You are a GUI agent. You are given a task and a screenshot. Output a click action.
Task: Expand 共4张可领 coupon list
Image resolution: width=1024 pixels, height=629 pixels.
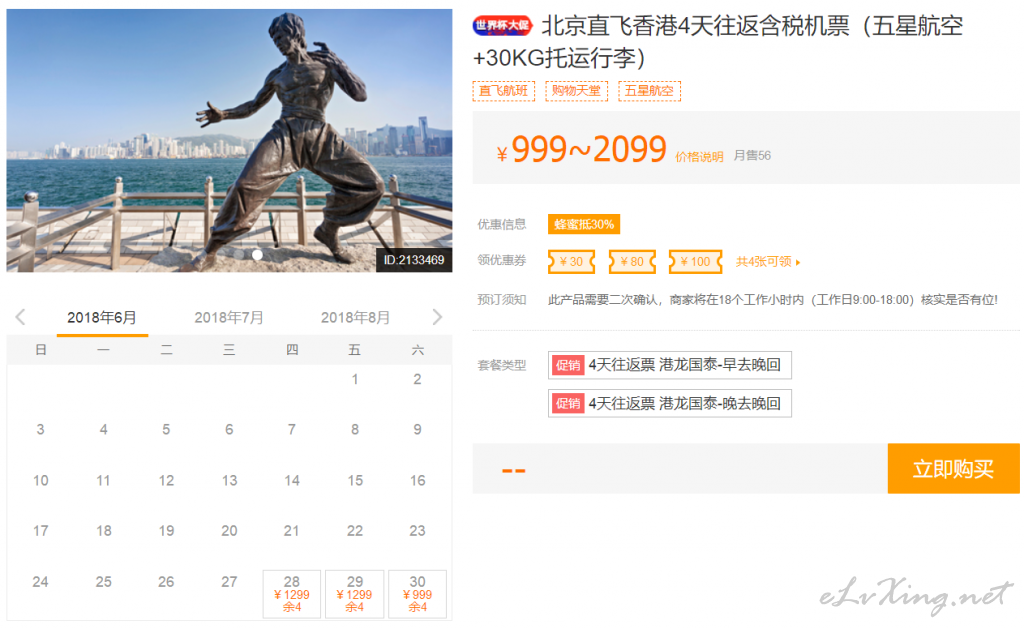click(768, 262)
